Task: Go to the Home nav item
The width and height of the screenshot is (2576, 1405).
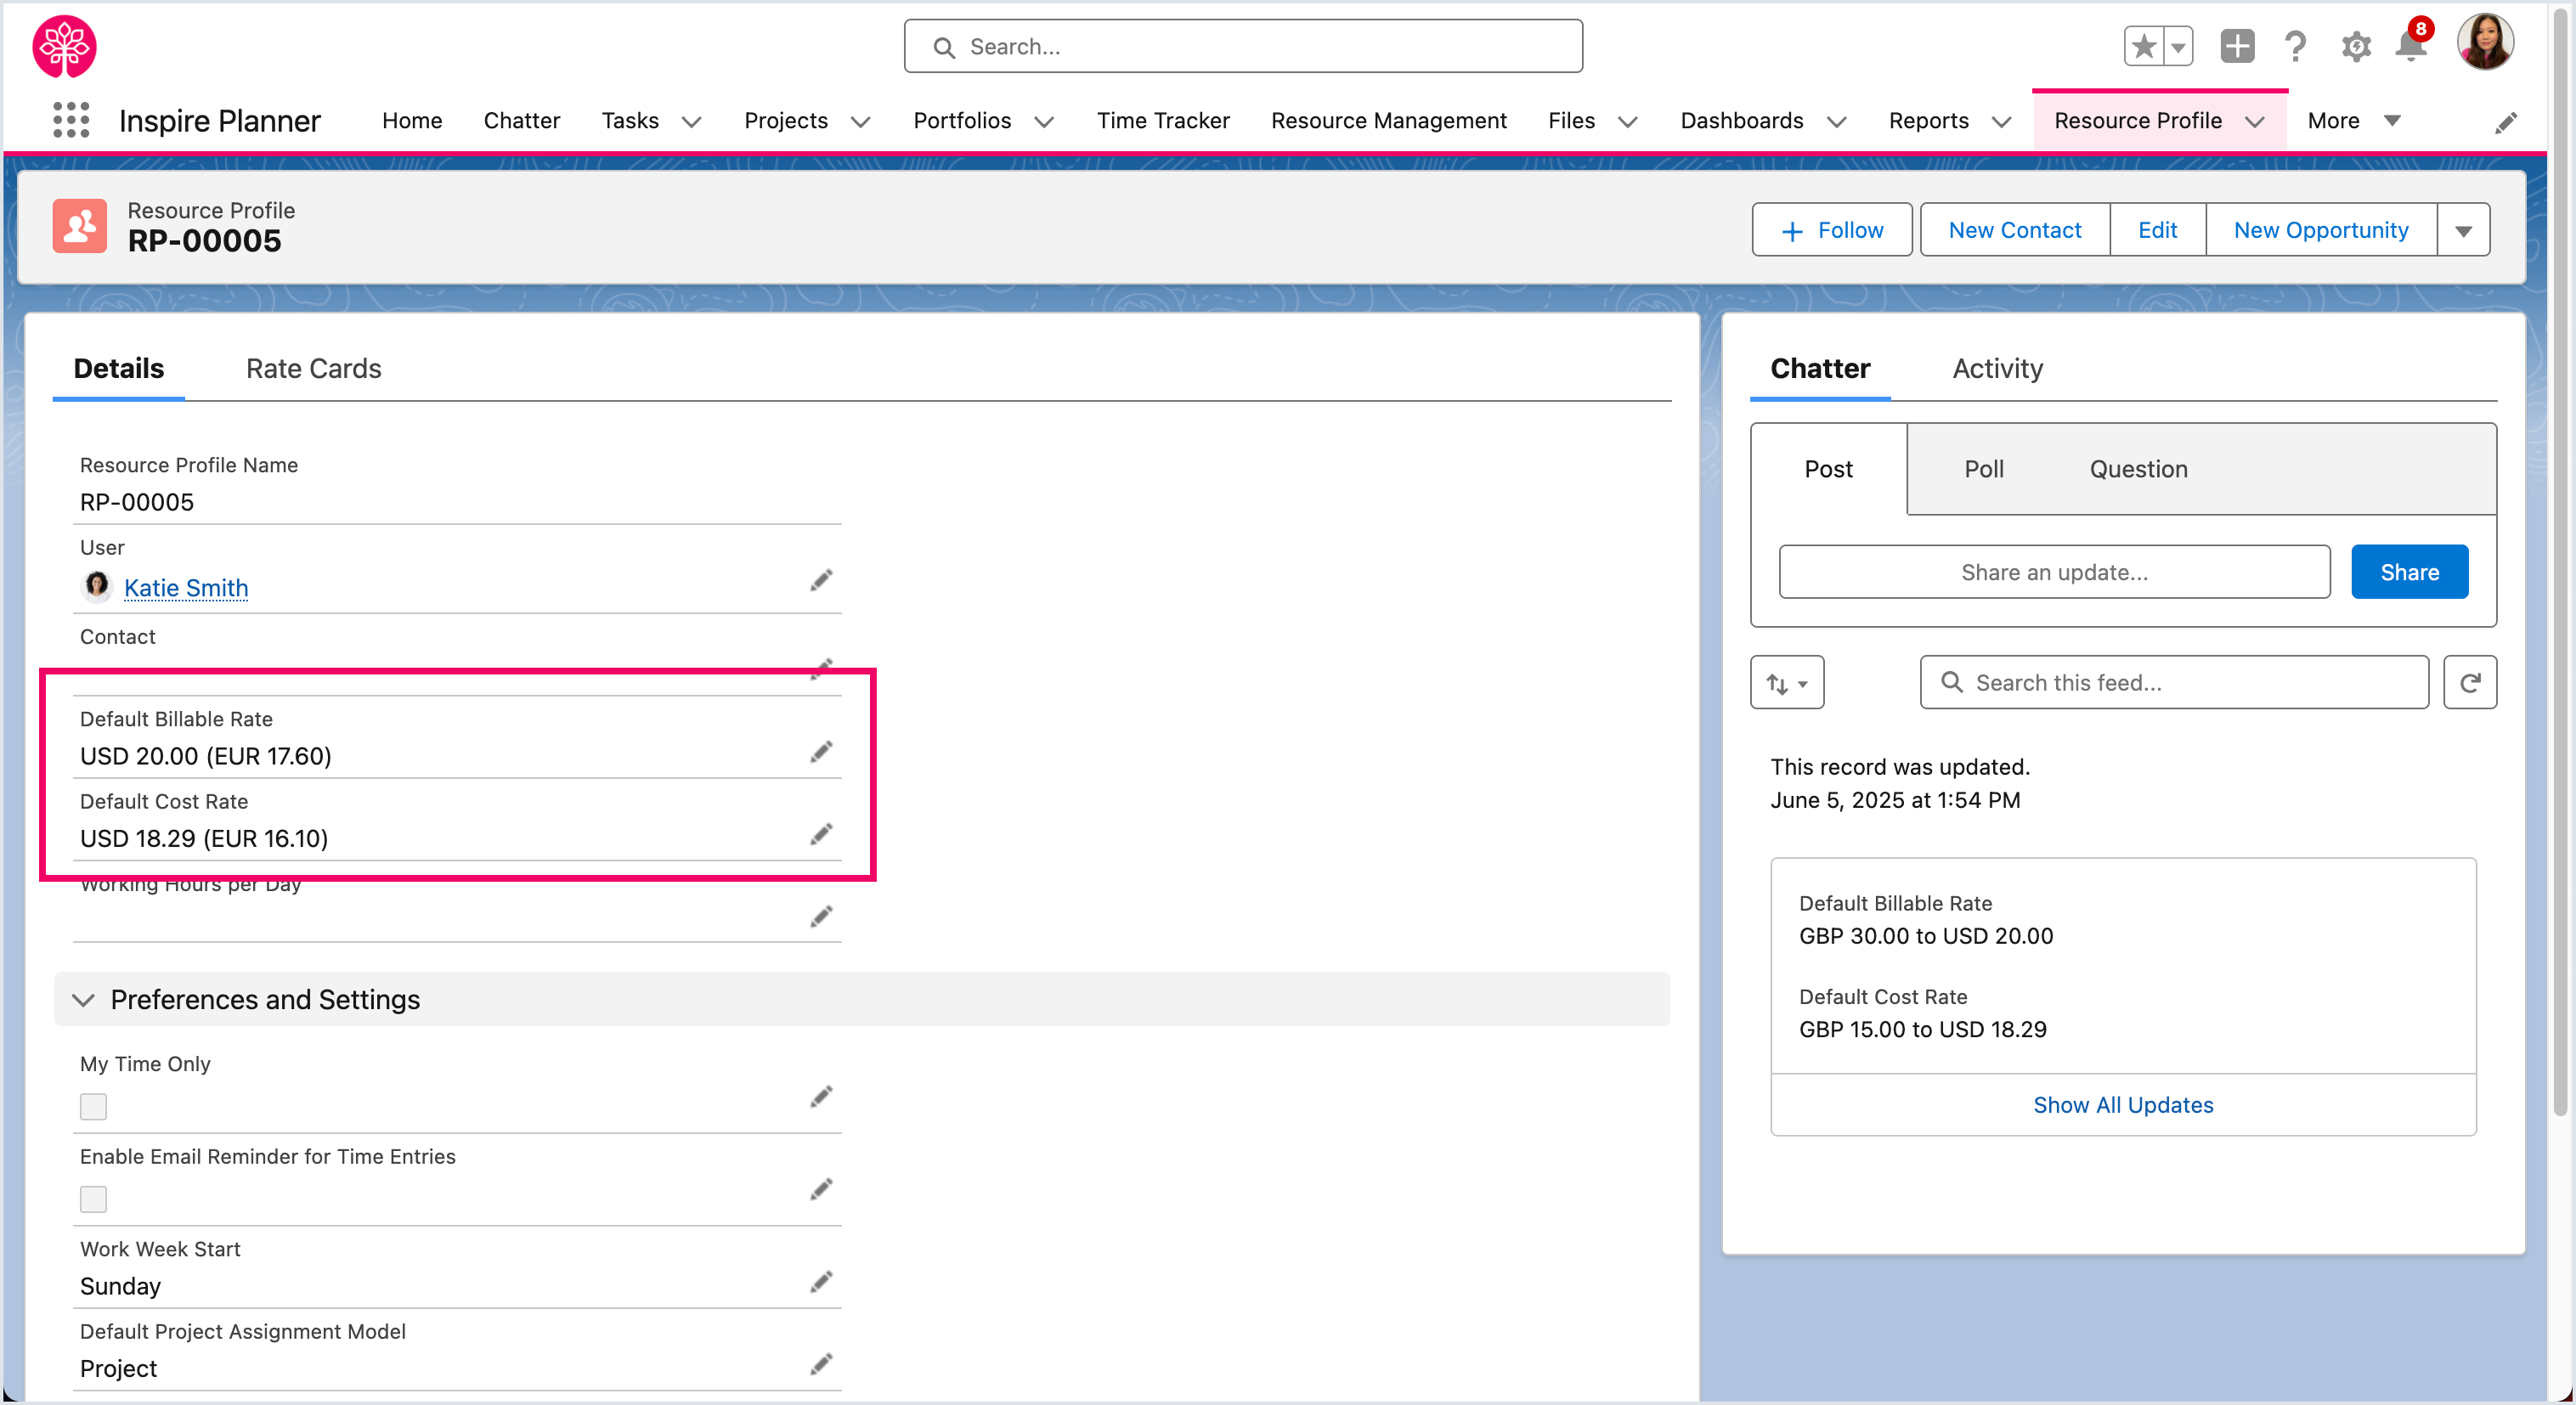Action: (412, 121)
